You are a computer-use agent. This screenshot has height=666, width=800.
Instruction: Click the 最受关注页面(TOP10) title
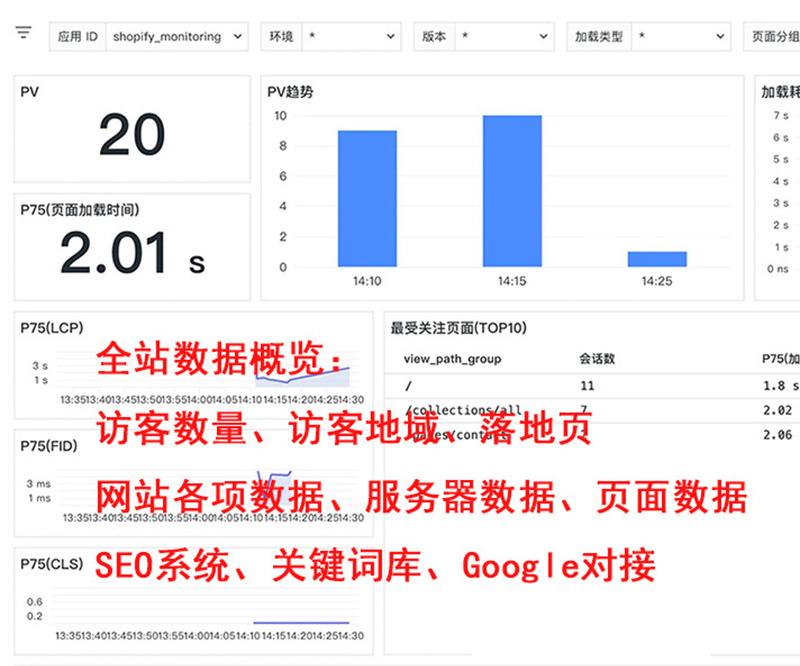point(459,328)
